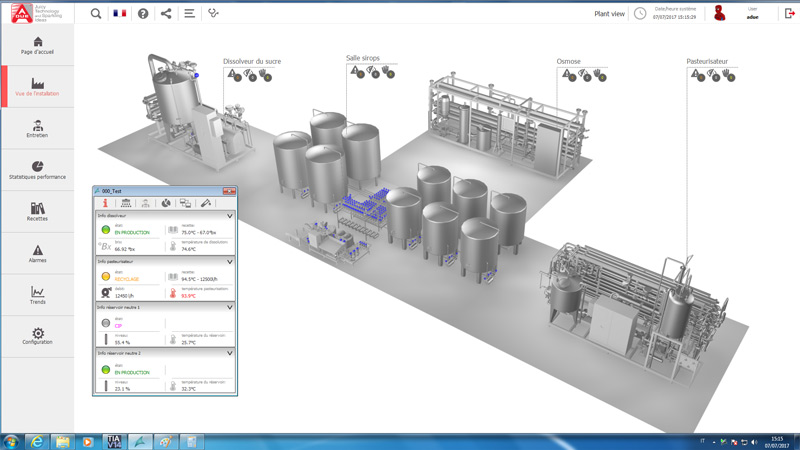Click the help question mark icon

[x=143, y=14]
